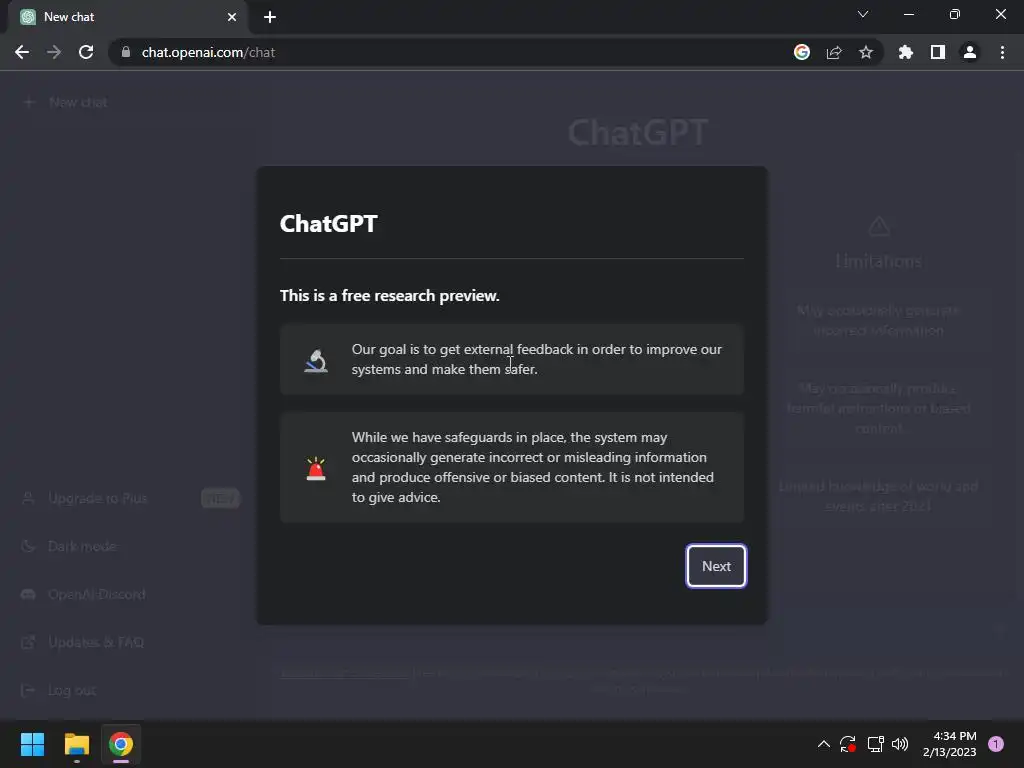1024x768 pixels.
Task: Open a new browser tab with plus
Action: 270,17
